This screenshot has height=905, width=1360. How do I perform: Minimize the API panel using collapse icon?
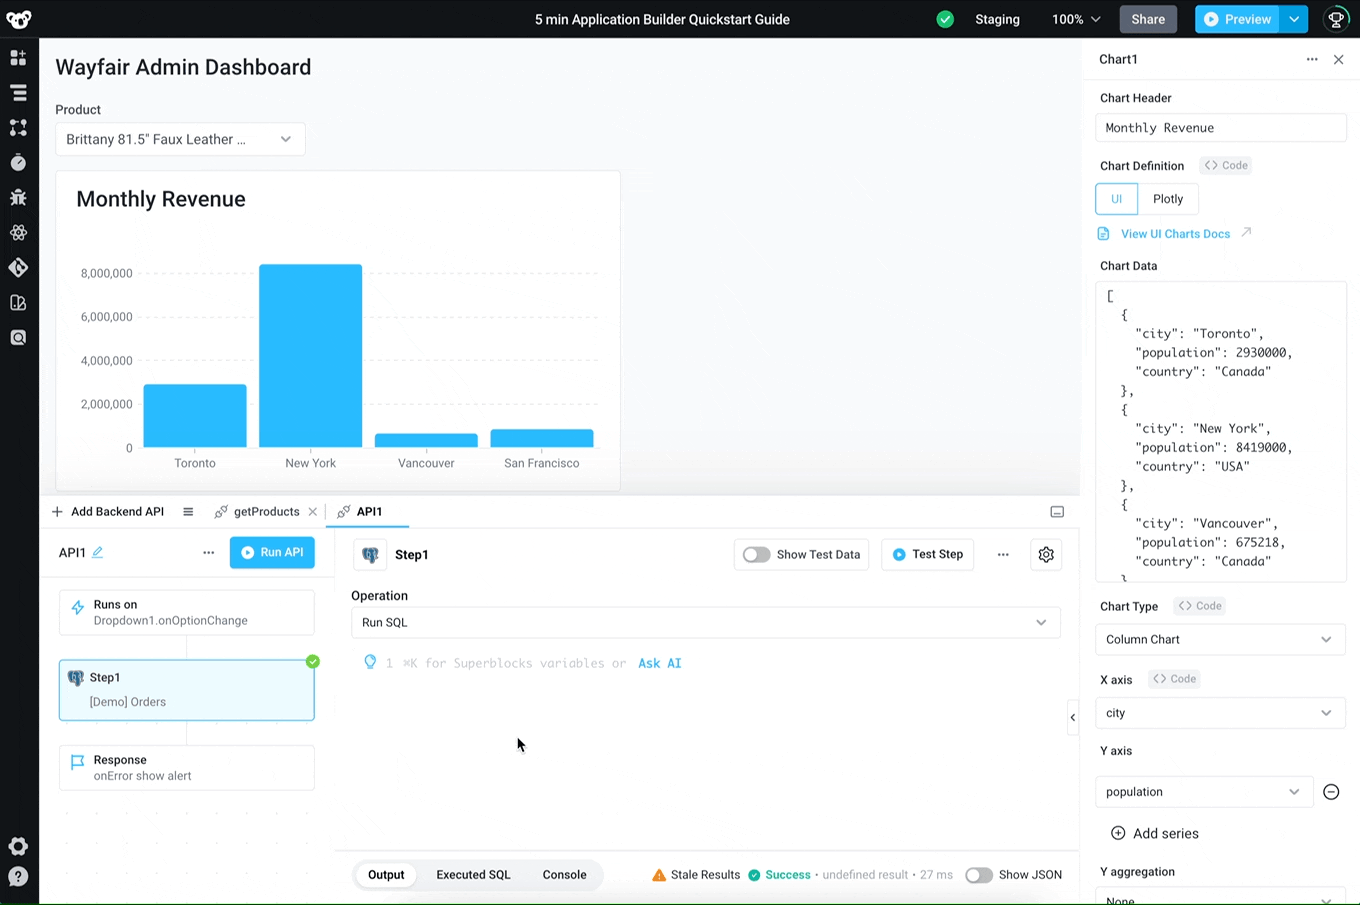tap(1057, 512)
